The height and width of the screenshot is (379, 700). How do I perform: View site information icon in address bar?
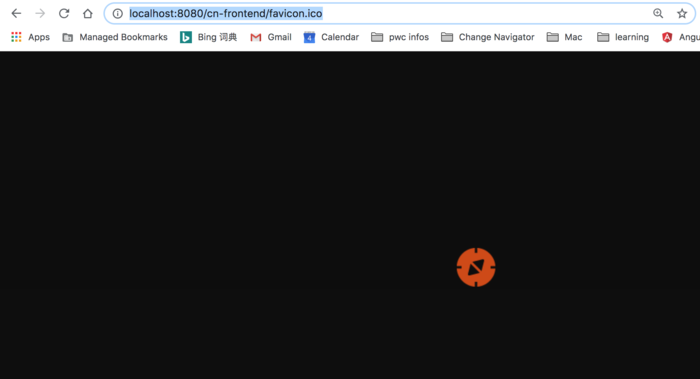click(x=117, y=13)
